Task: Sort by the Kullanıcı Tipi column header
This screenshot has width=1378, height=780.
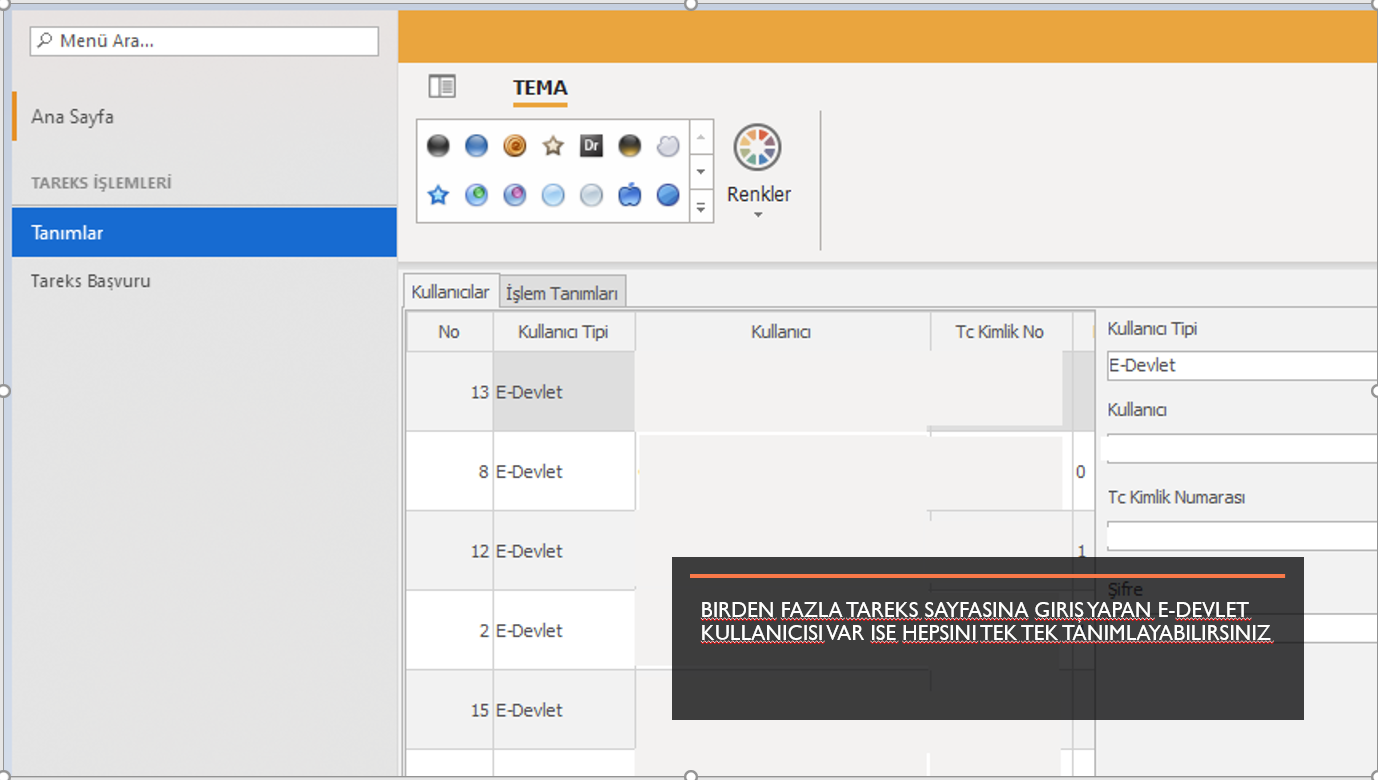Action: point(563,332)
